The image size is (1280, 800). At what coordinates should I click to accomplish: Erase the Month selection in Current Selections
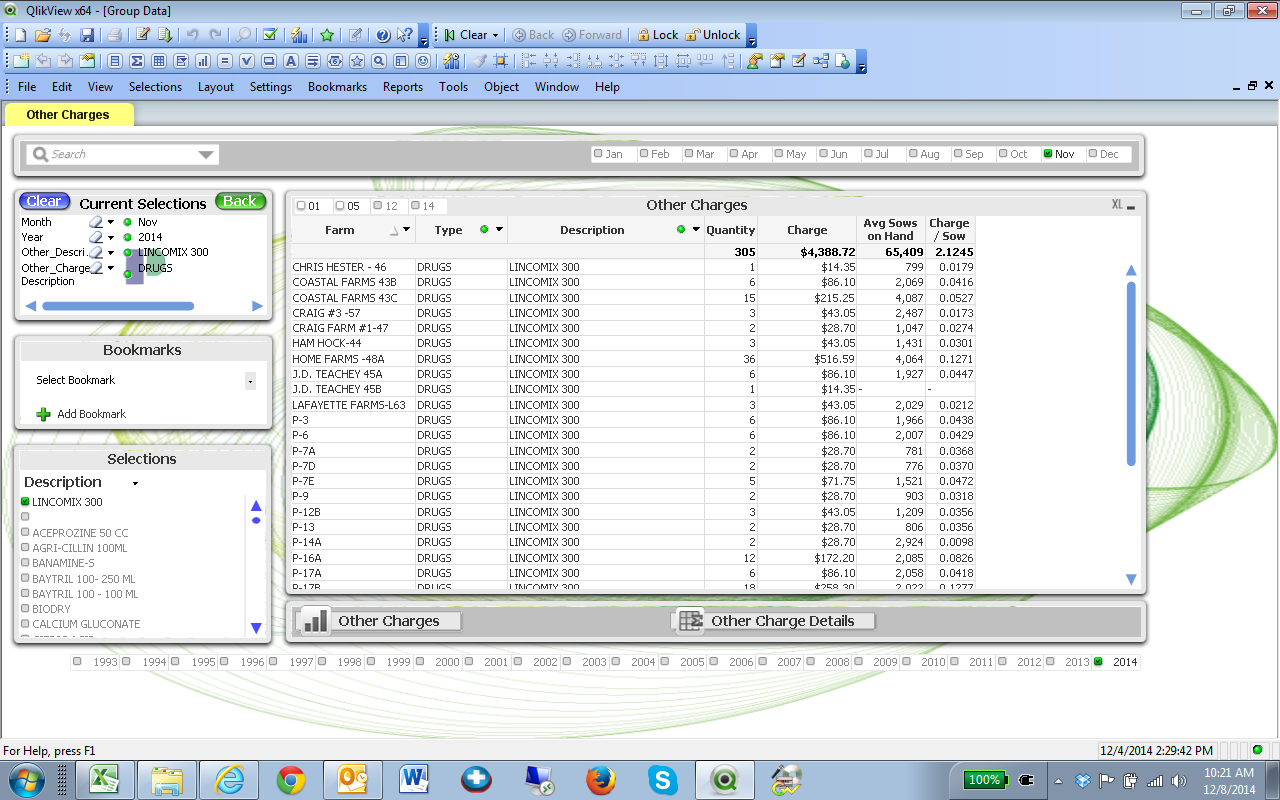(96, 222)
